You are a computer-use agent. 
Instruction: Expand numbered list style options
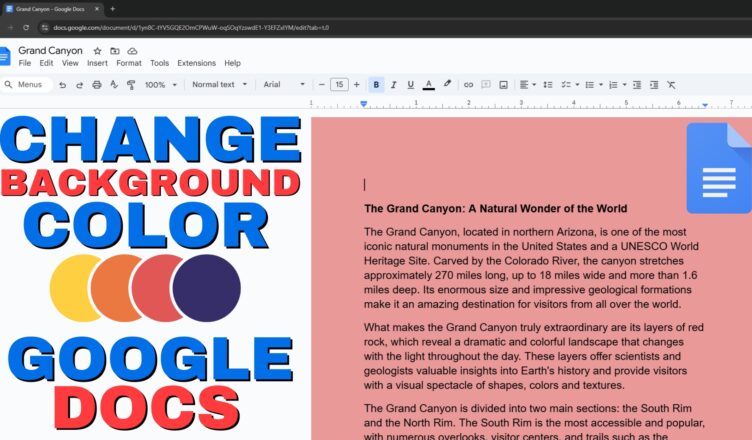pyautogui.click(x=624, y=85)
